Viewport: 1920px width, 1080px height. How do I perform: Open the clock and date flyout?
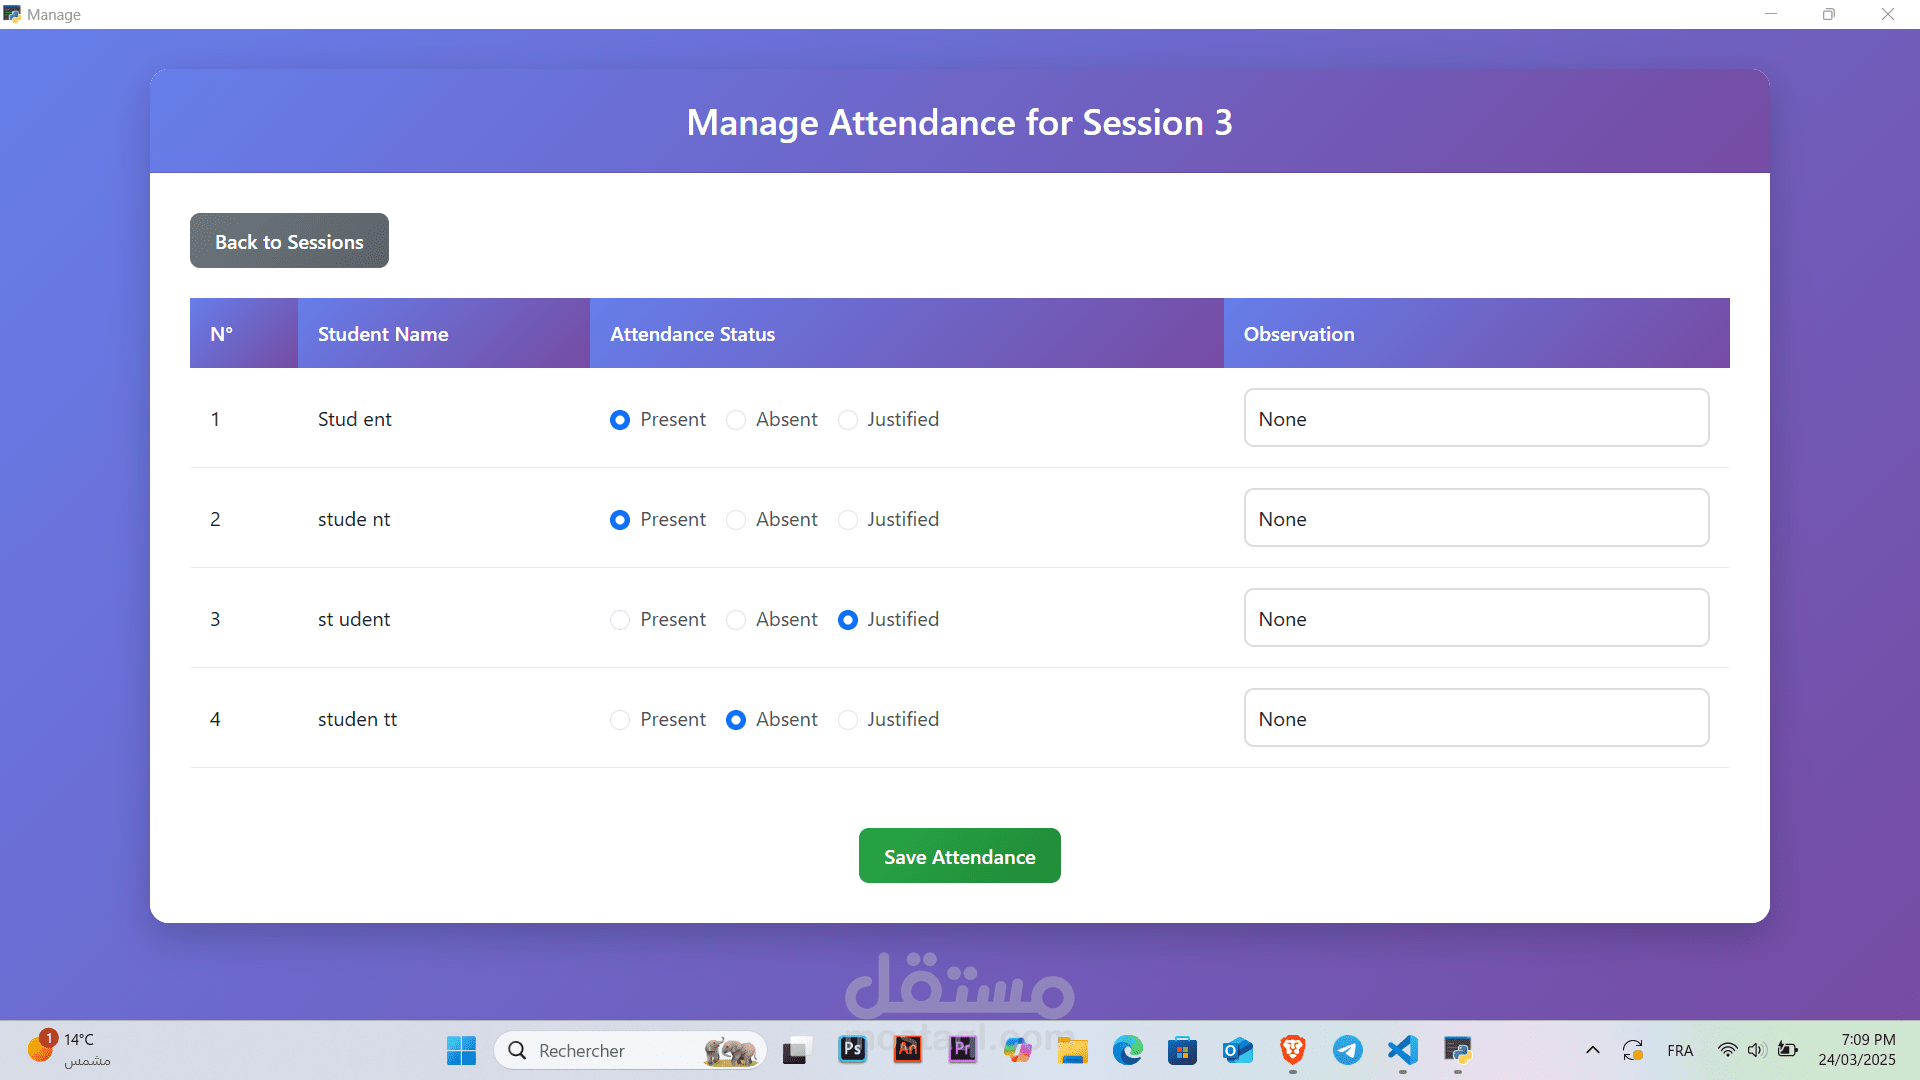click(1856, 1050)
